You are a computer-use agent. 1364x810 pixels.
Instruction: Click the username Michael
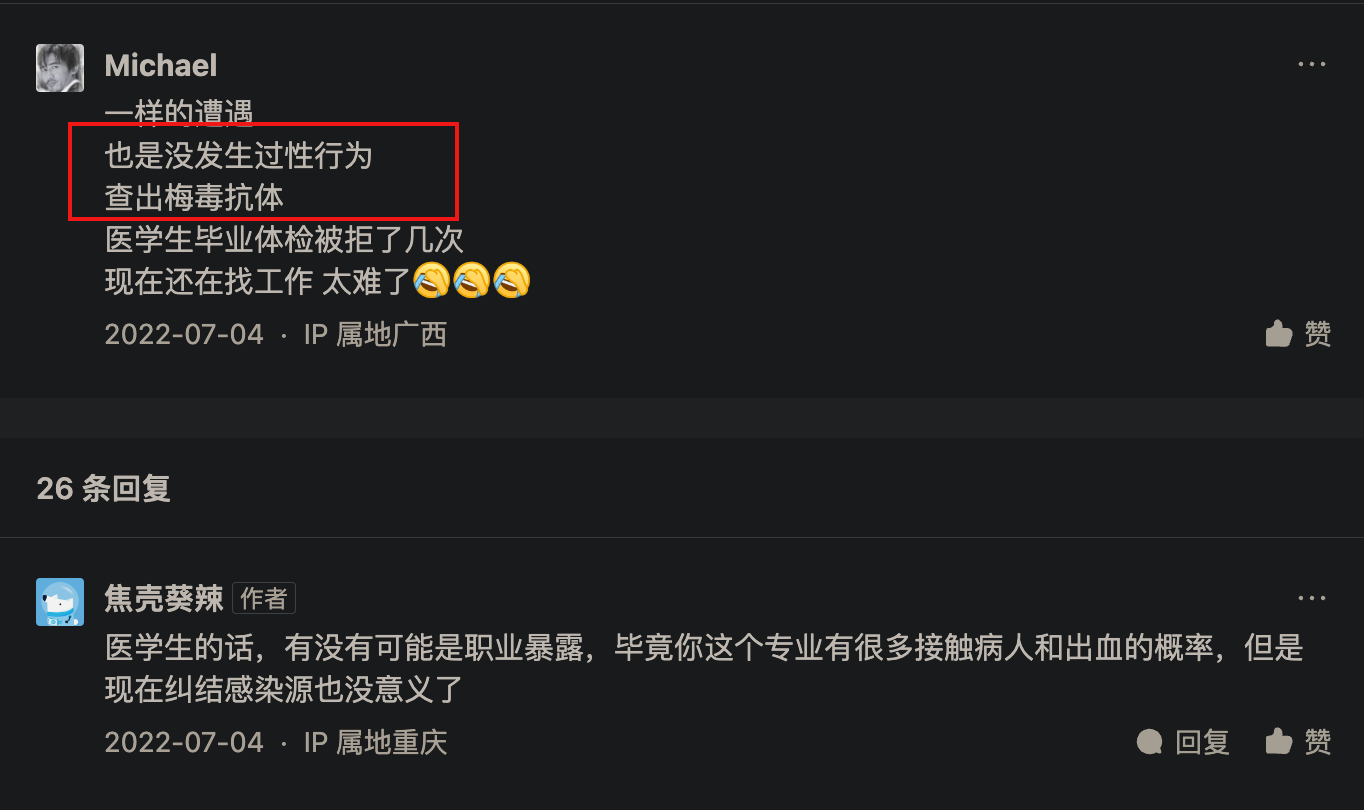pyautogui.click(x=161, y=66)
